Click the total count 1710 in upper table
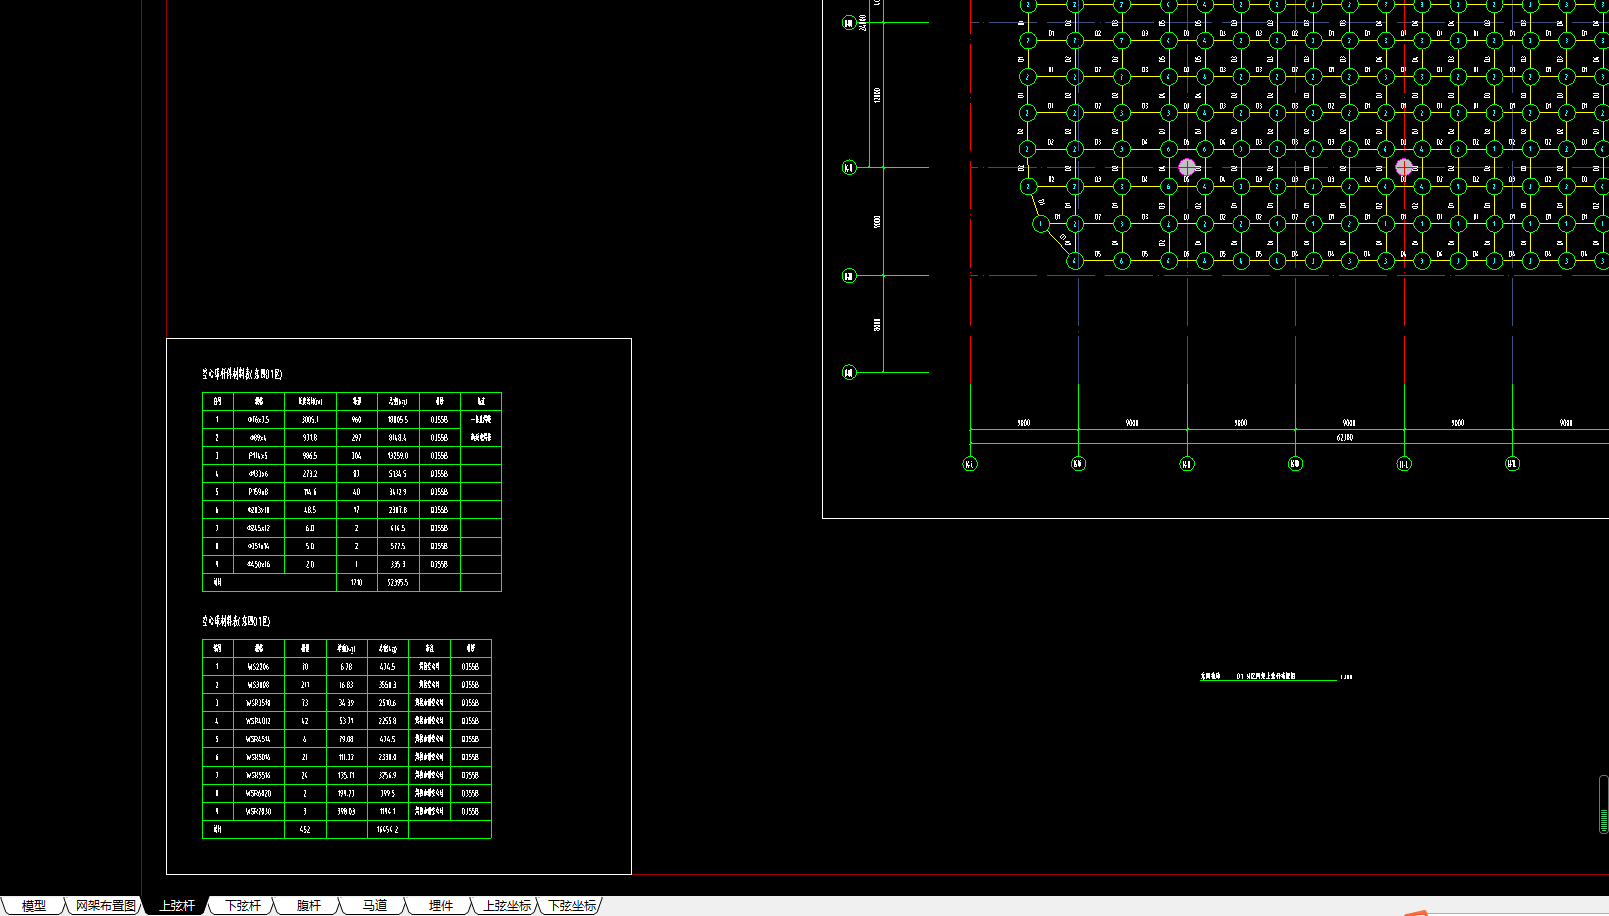 tap(356, 582)
